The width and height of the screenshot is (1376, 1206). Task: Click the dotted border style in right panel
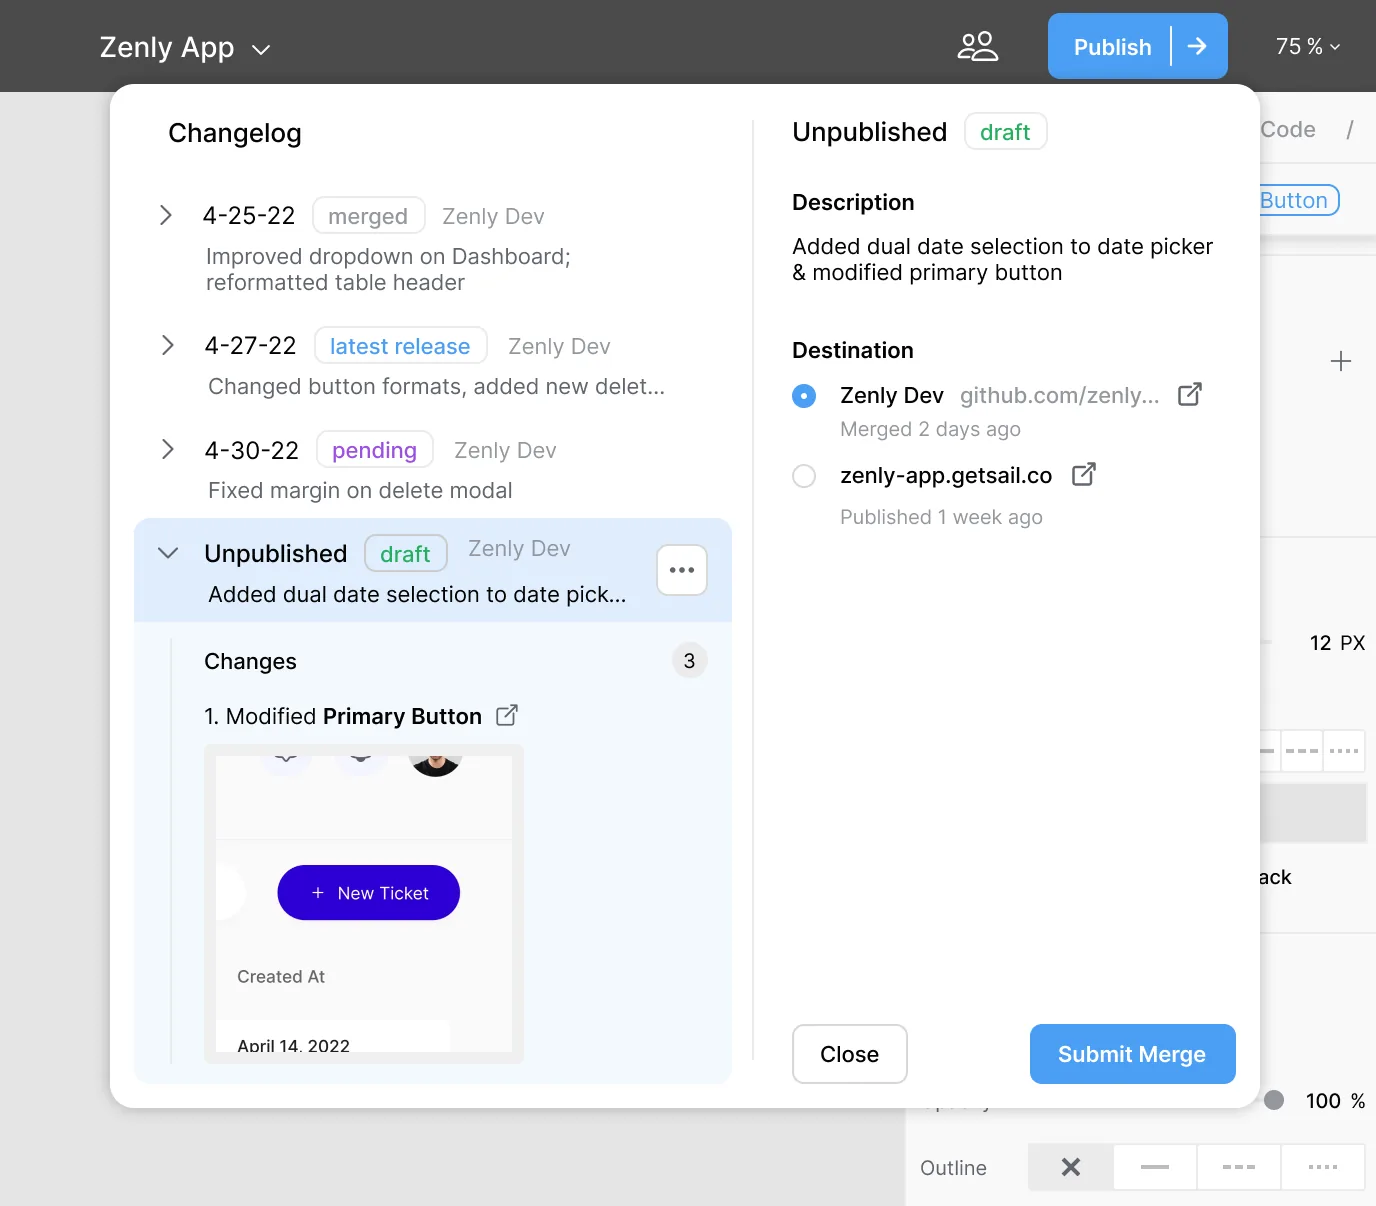(1344, 750)
